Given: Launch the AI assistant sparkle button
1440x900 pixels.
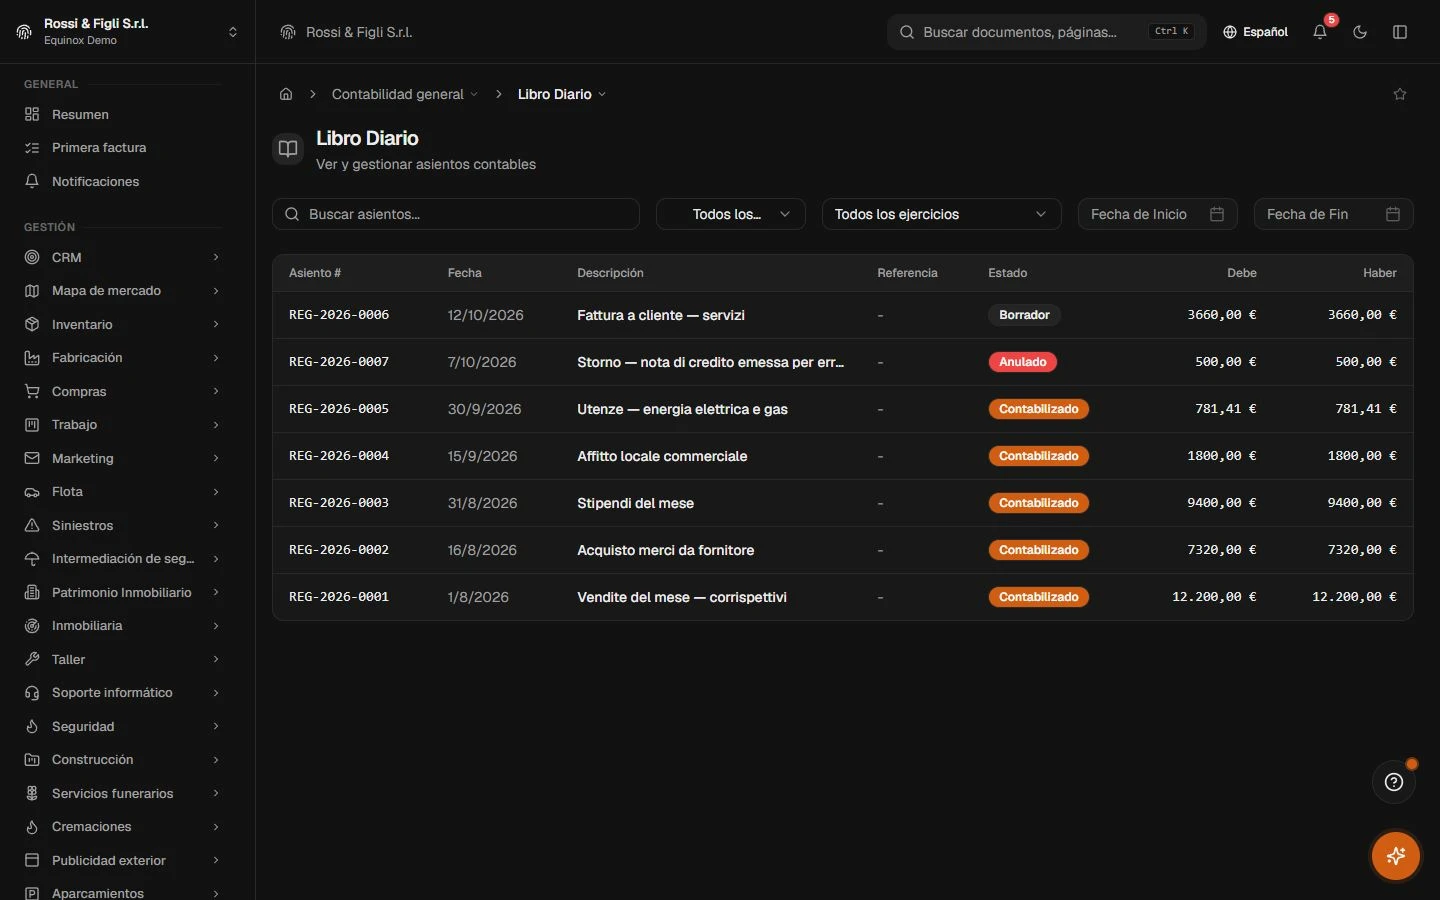Looking at the screenshot, I should pyautogui.click(x=1396, y=856).
